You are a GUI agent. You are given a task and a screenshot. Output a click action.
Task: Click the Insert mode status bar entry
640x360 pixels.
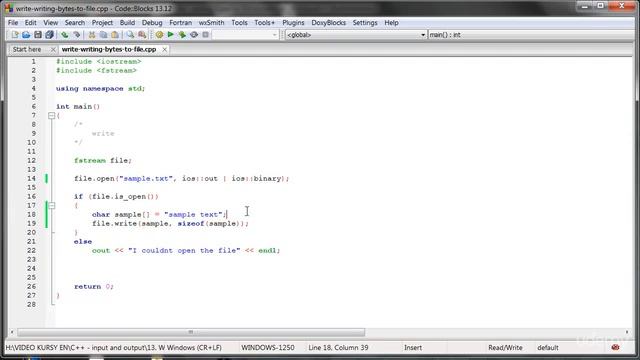413,347
